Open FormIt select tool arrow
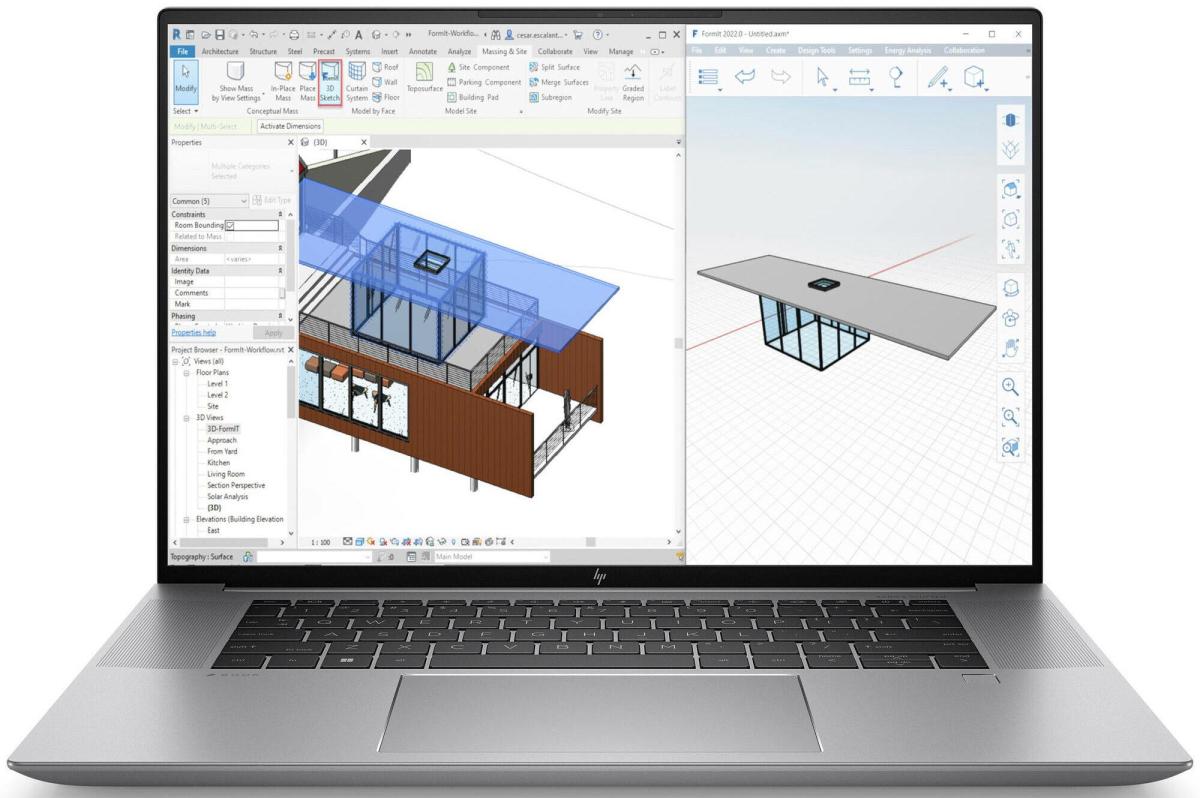Viewport: 1200px width, 798px height. (x=823, y=76)
